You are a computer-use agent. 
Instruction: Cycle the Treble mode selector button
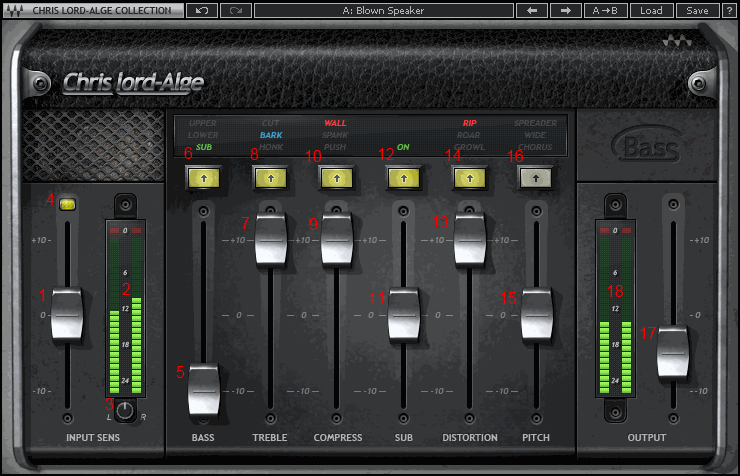(270, 178)
